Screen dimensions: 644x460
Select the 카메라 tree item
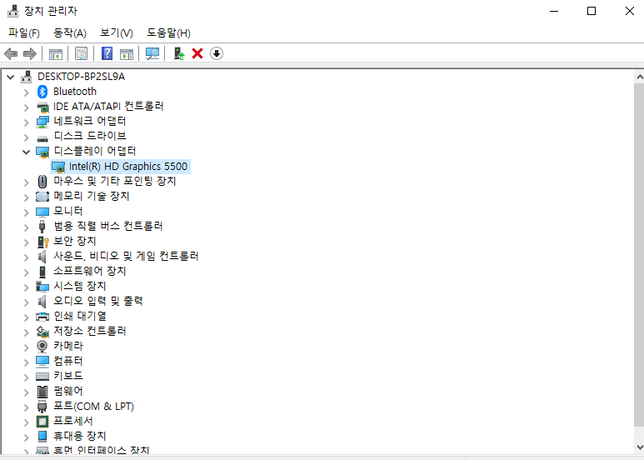pos(68,346)
